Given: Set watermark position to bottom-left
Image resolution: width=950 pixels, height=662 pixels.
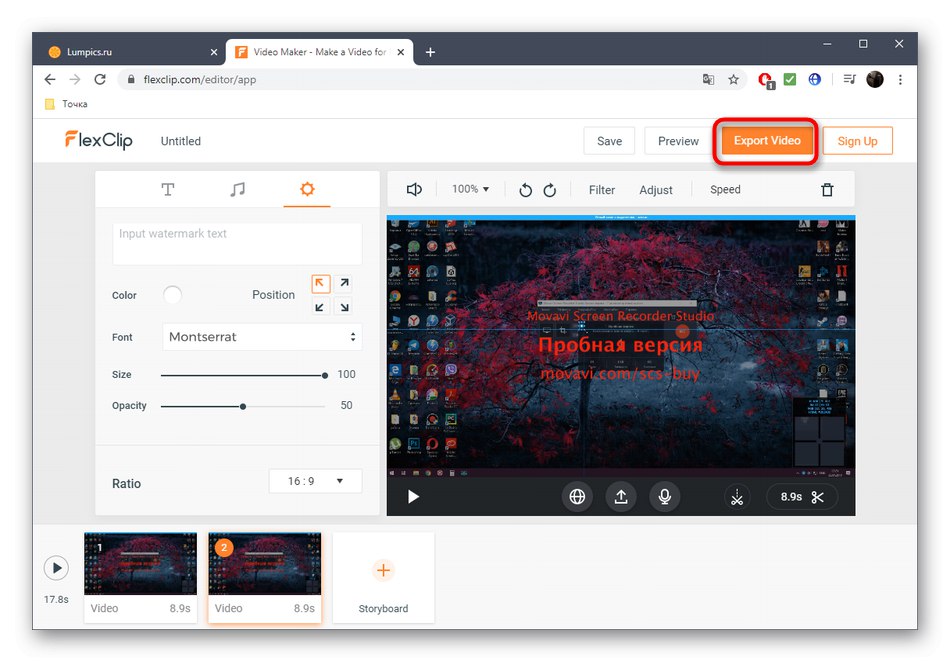Looking at the screenshot, I should coord(321,306).
